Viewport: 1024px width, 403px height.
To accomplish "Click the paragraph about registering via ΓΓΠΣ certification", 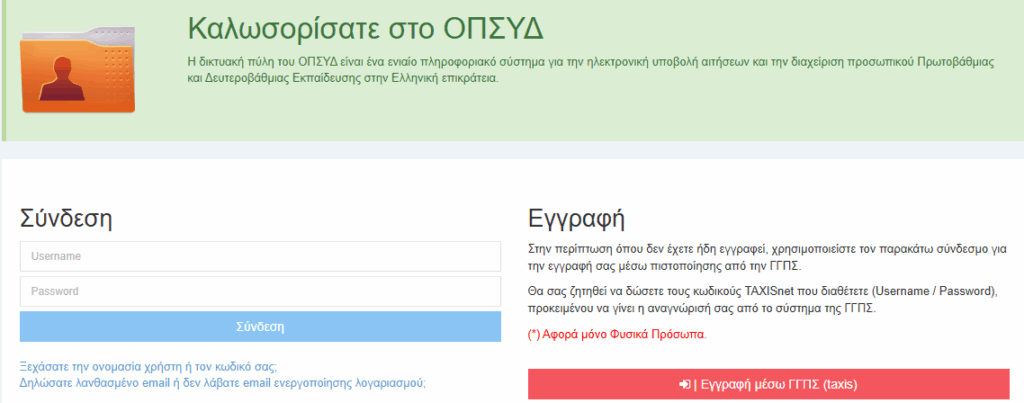I will tap(767, 258).
